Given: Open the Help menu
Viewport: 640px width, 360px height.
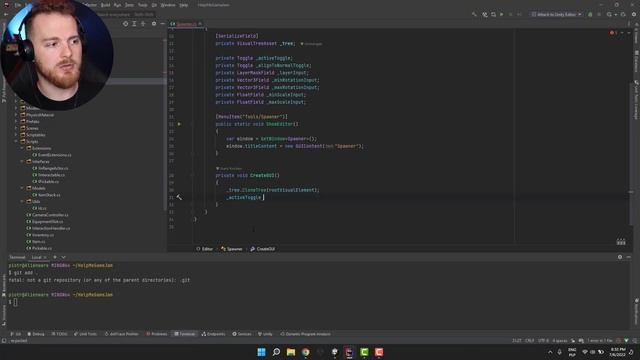Looking at the screenshot, I should 184,5.
